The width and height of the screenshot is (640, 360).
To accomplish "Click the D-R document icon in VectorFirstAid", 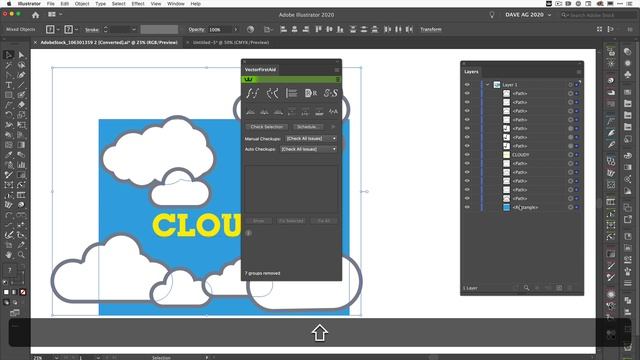I will [311, 93].
